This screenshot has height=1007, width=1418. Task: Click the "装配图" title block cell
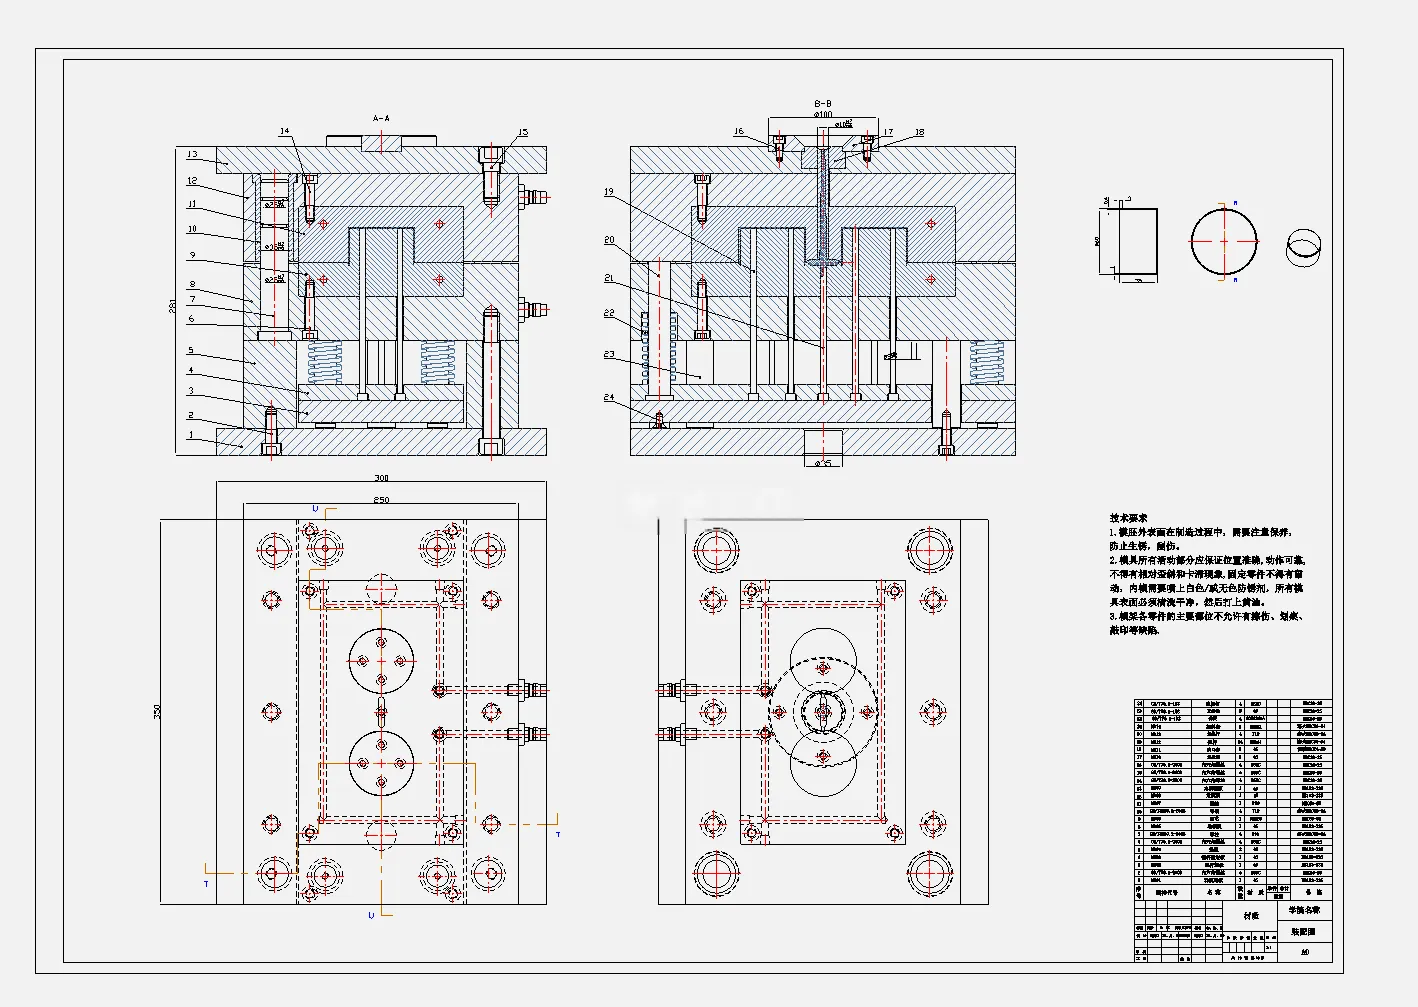point(1303,931)
